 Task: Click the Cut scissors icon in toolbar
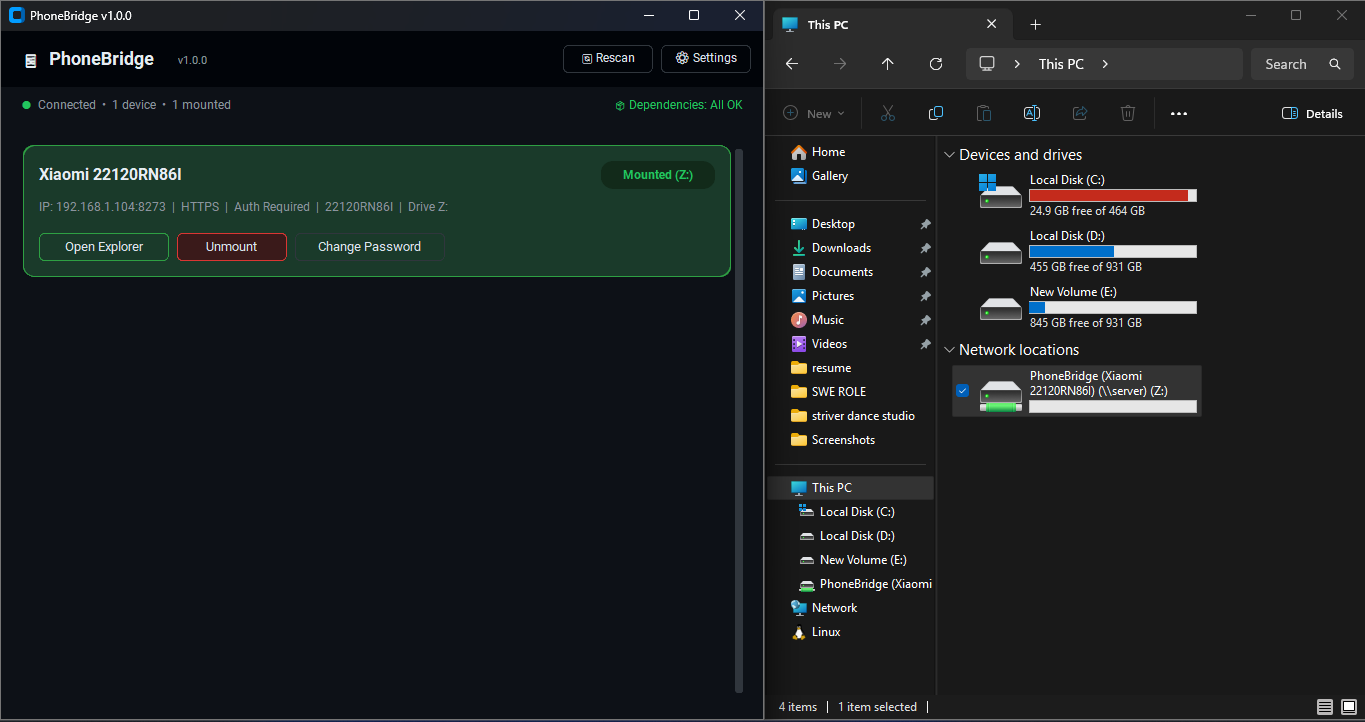[x=887, y=113]
